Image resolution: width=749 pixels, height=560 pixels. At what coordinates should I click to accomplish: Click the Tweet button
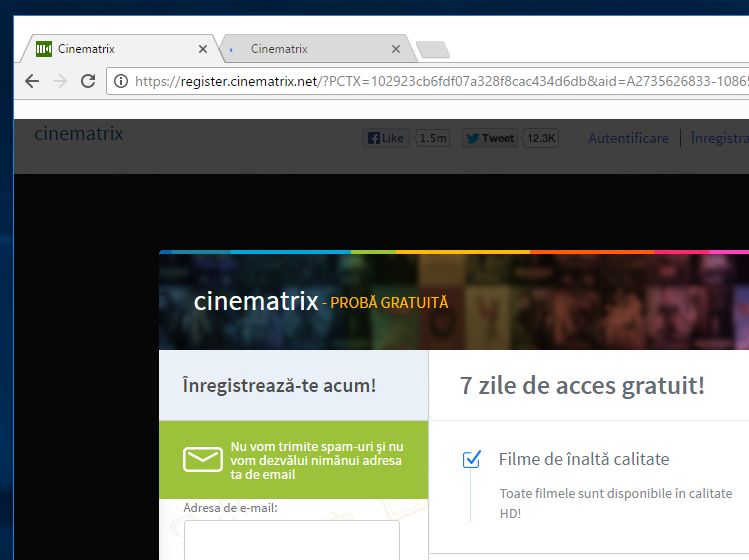tap(490, 138)
